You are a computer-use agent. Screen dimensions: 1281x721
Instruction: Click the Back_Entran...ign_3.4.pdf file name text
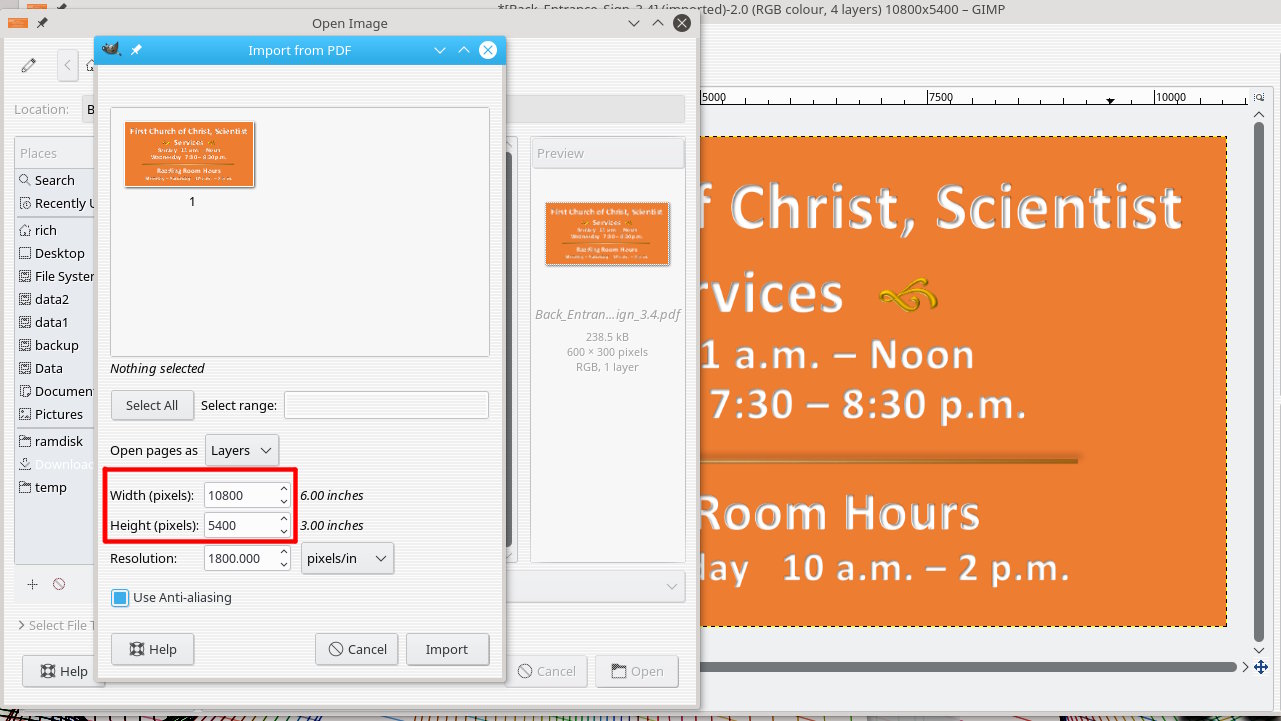point(608,314)
